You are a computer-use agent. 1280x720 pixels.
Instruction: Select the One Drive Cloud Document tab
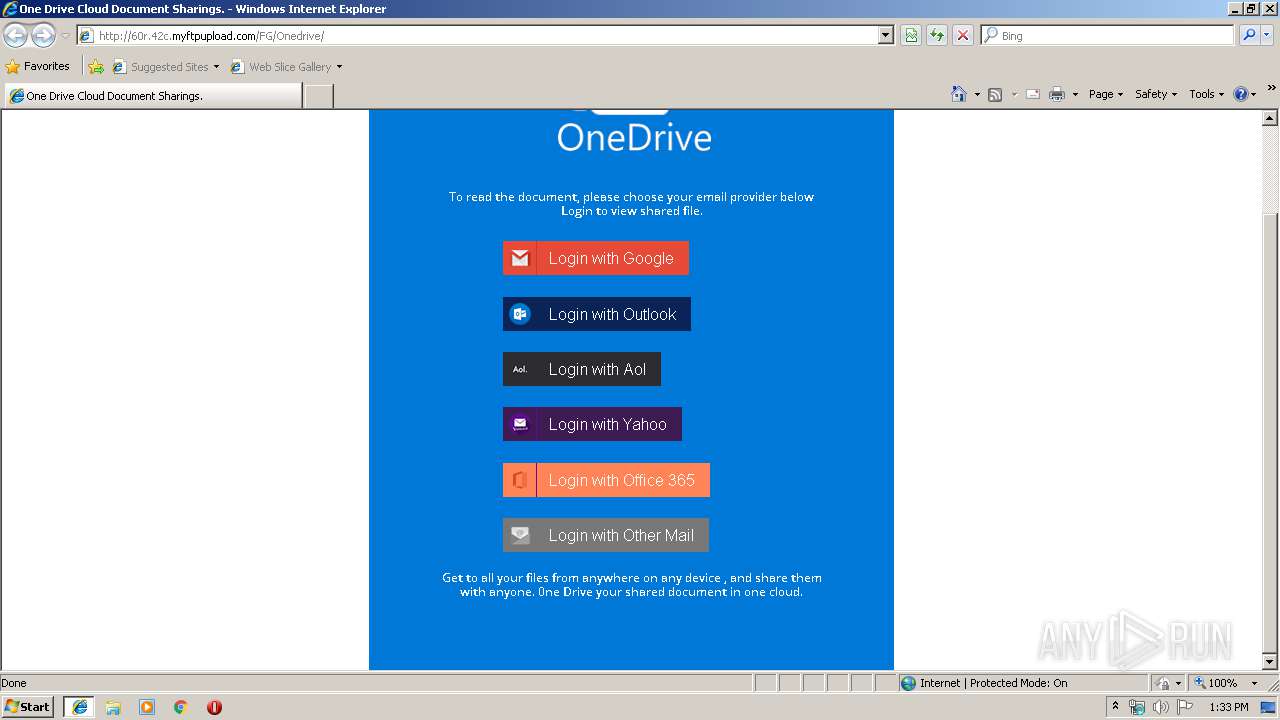(153, 96)
